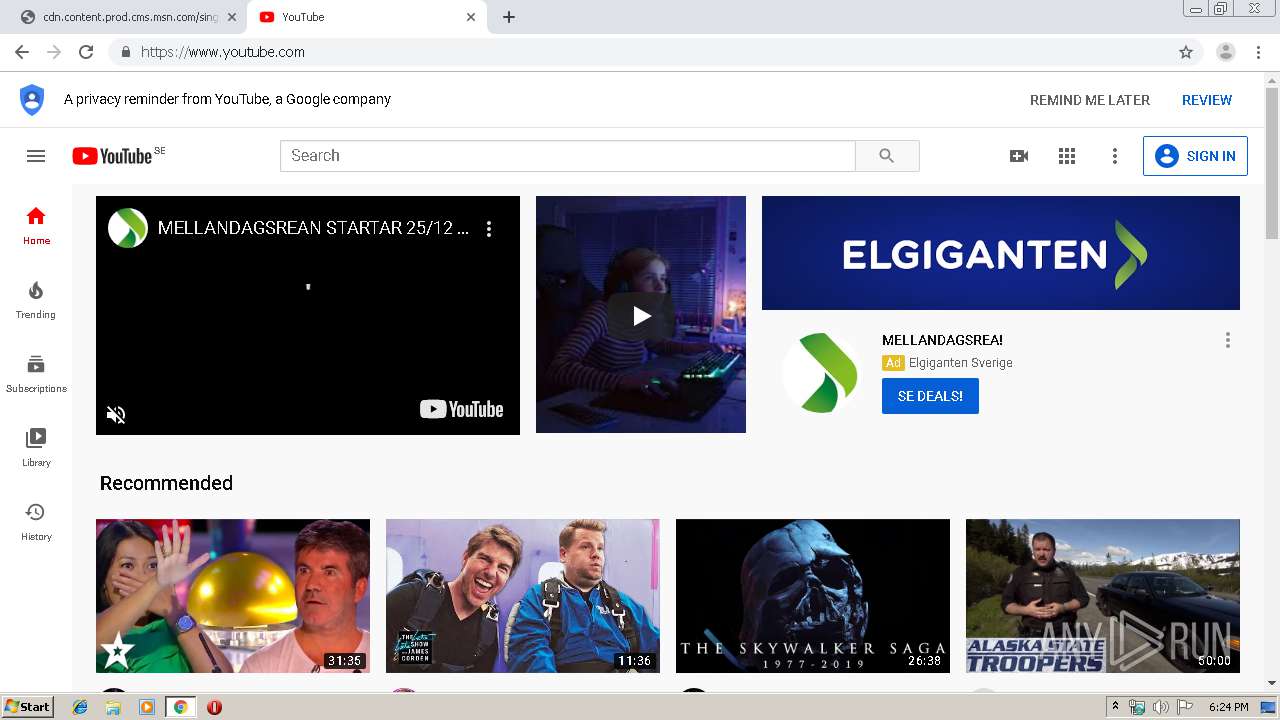
Task: Click the privacy shield icon
Action: tap(32, 99)
